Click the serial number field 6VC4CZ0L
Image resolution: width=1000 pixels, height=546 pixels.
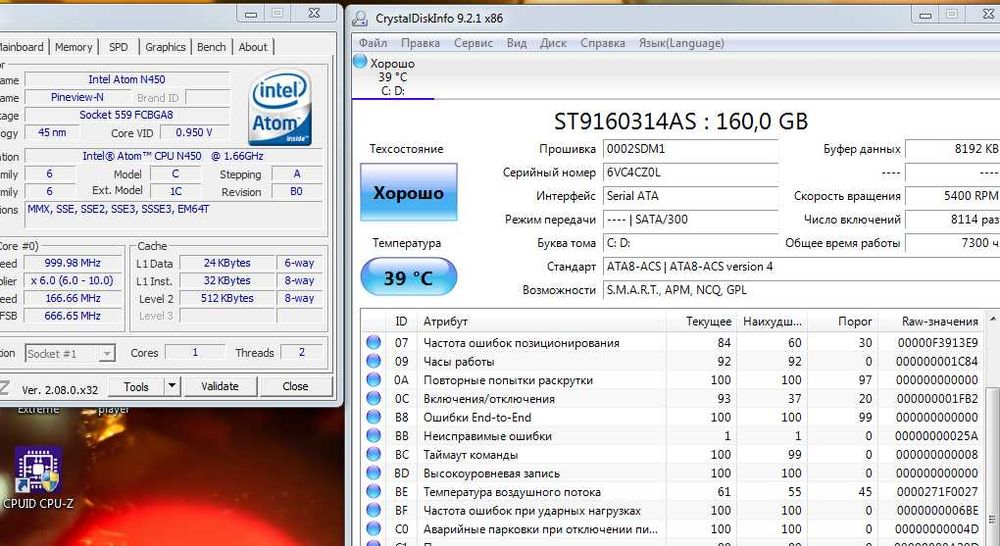(x=691, y=172)
